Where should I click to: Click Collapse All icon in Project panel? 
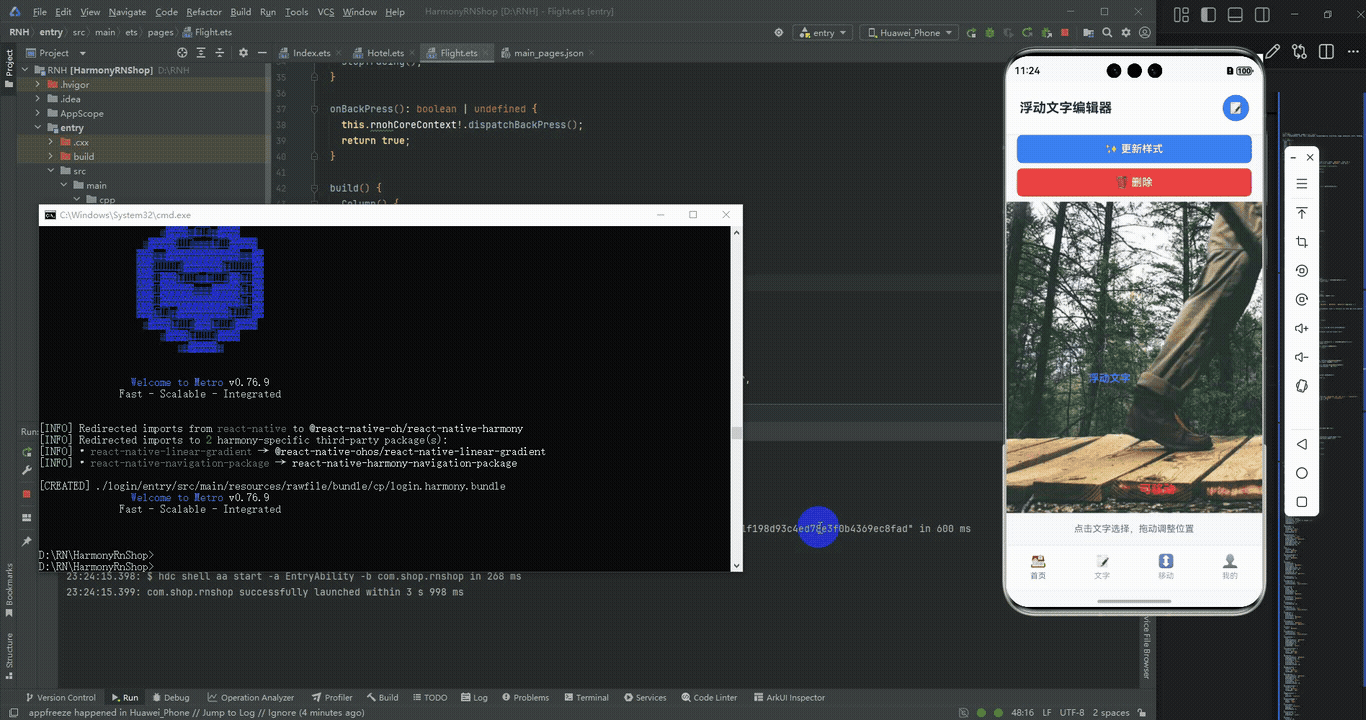click(222, 53)
